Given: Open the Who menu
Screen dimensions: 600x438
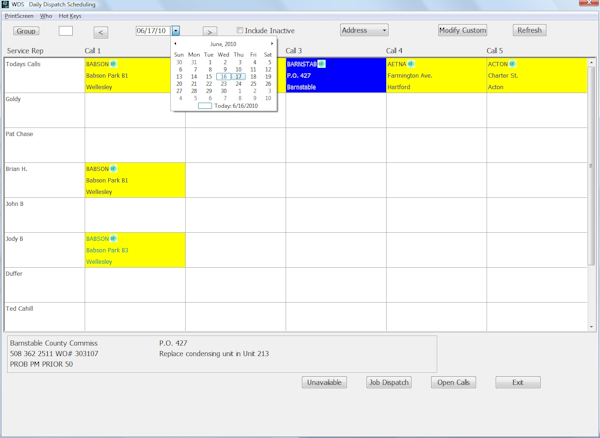Looking at the screenshot, I should point(46,16).
